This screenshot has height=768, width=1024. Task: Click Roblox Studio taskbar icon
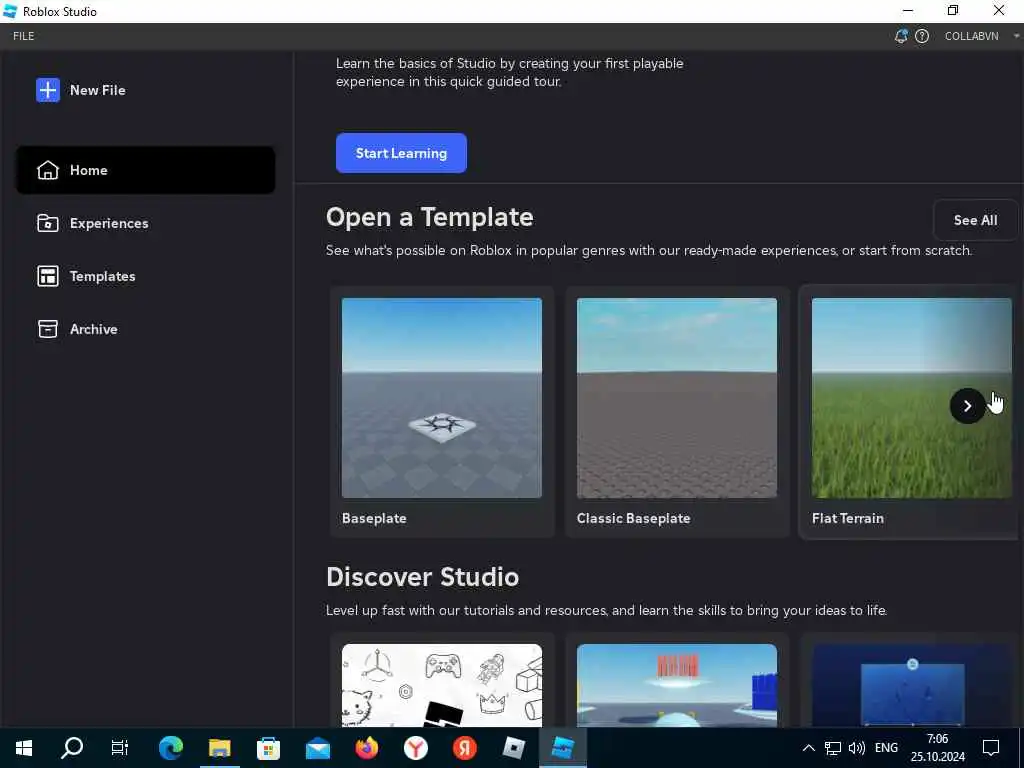pyautogui.click(x=562, y=748)
